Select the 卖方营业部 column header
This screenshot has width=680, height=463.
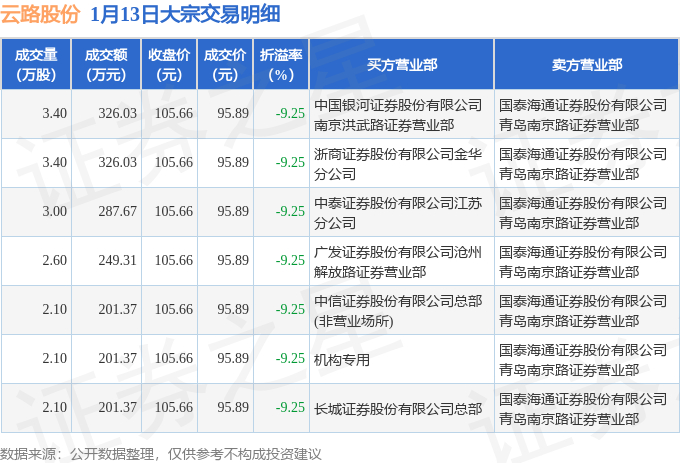point(587,65)
